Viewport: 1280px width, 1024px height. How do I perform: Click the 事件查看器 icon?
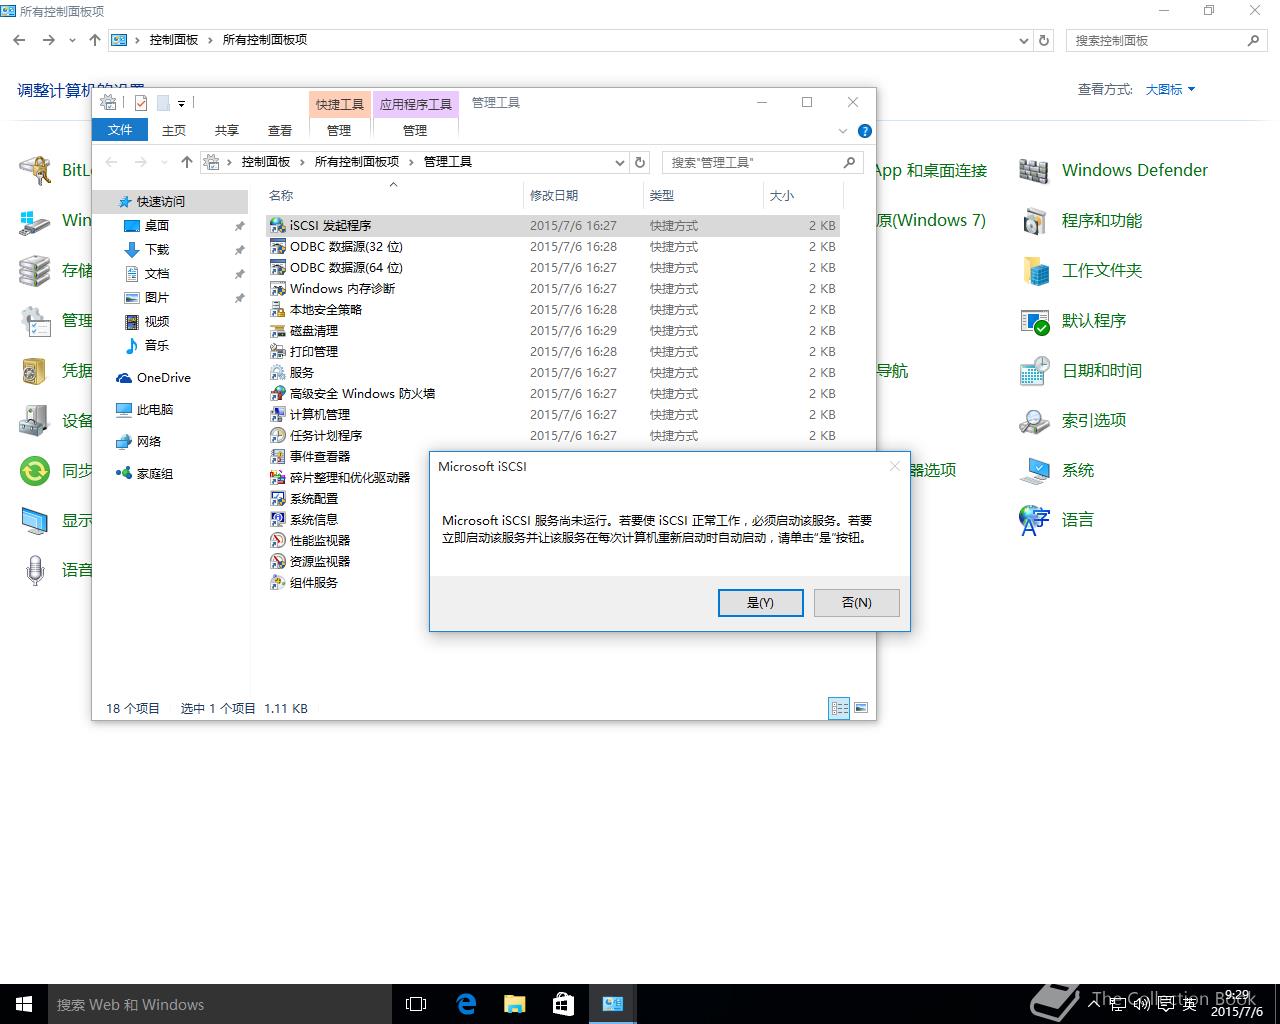(x=278, y=457)
